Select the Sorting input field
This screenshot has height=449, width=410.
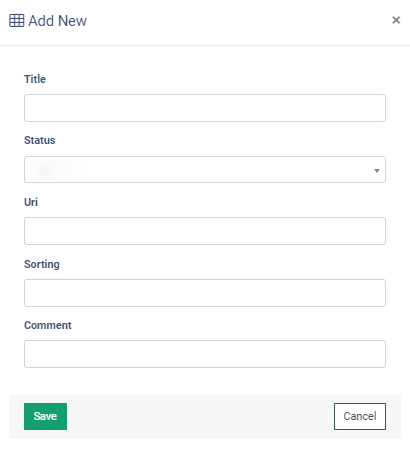pyautogui.click(x=205, y=293)
